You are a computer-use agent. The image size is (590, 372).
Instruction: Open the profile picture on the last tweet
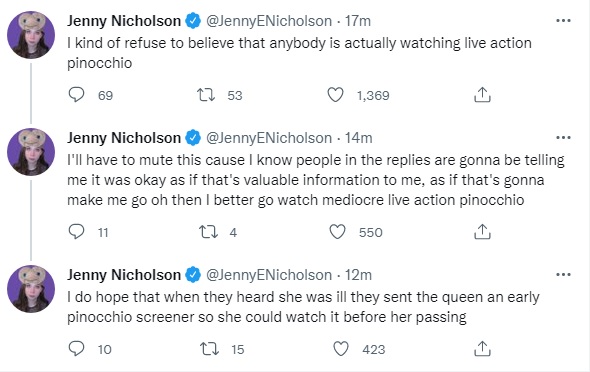pyautogui.click(x=31, y=289)
